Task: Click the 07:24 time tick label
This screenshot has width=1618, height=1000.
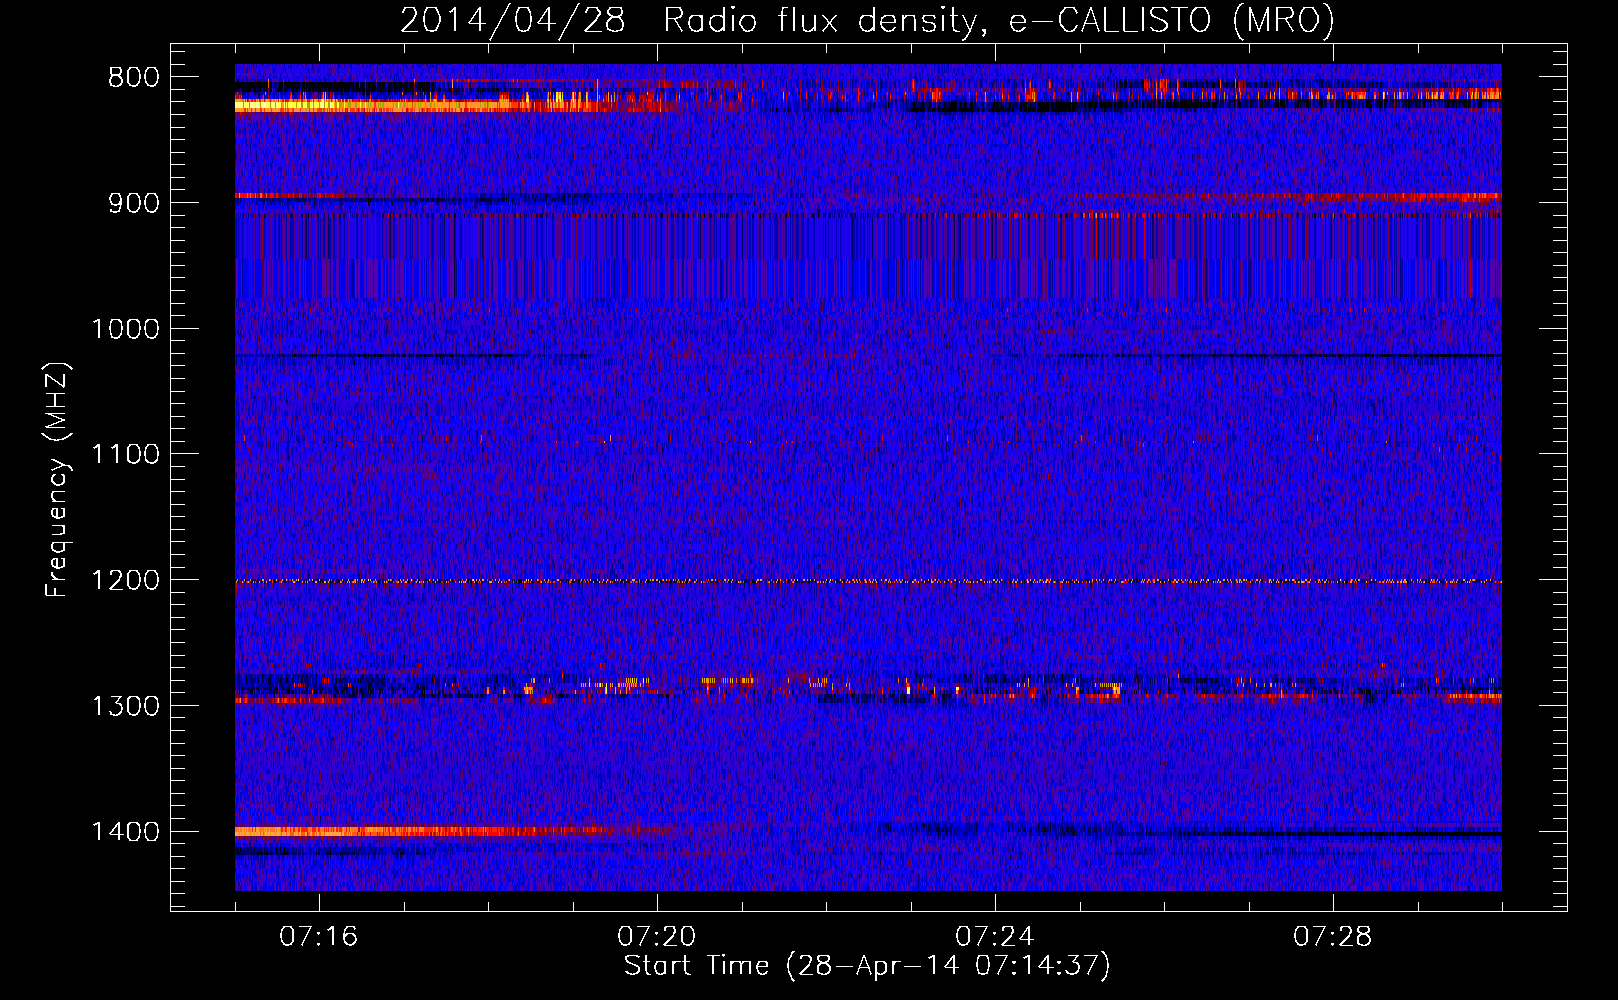Action: pos(995,937)
